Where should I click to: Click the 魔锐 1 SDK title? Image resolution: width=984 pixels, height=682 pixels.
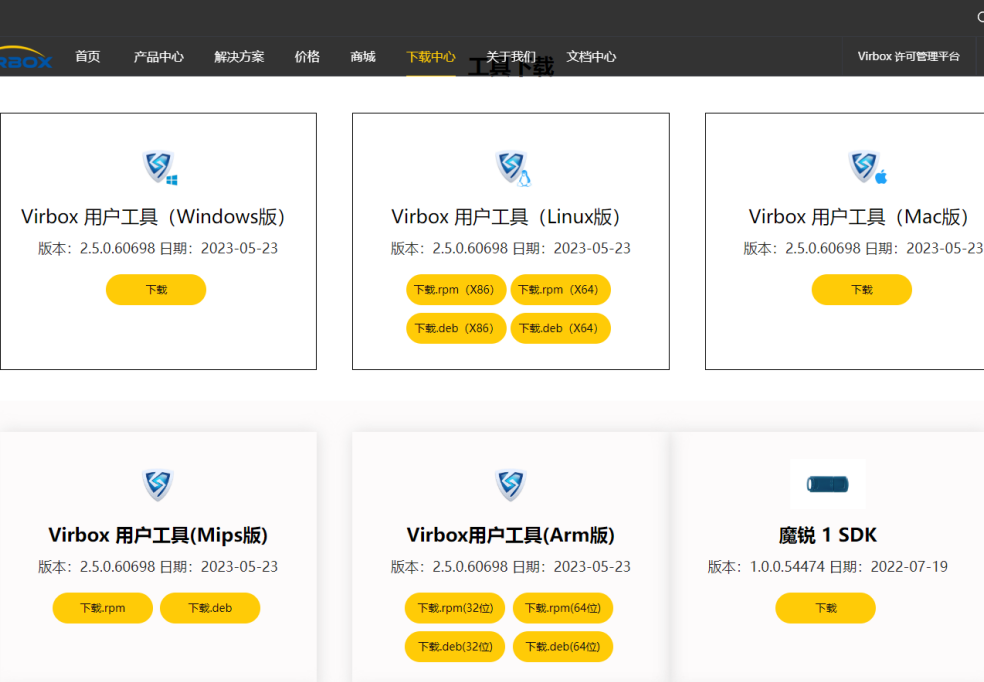click(x=827, y=535)
